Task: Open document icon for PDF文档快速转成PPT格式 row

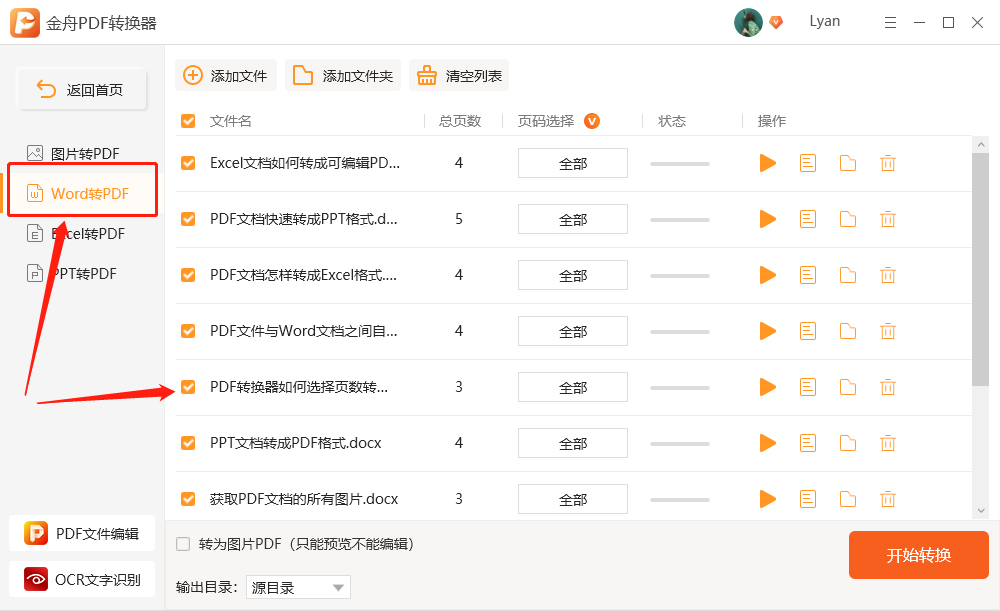Action: pyautogui.click(x=808, y=219)
